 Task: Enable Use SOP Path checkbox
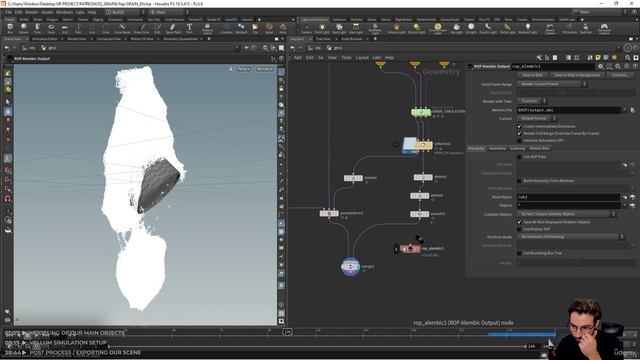pos(519,157)
